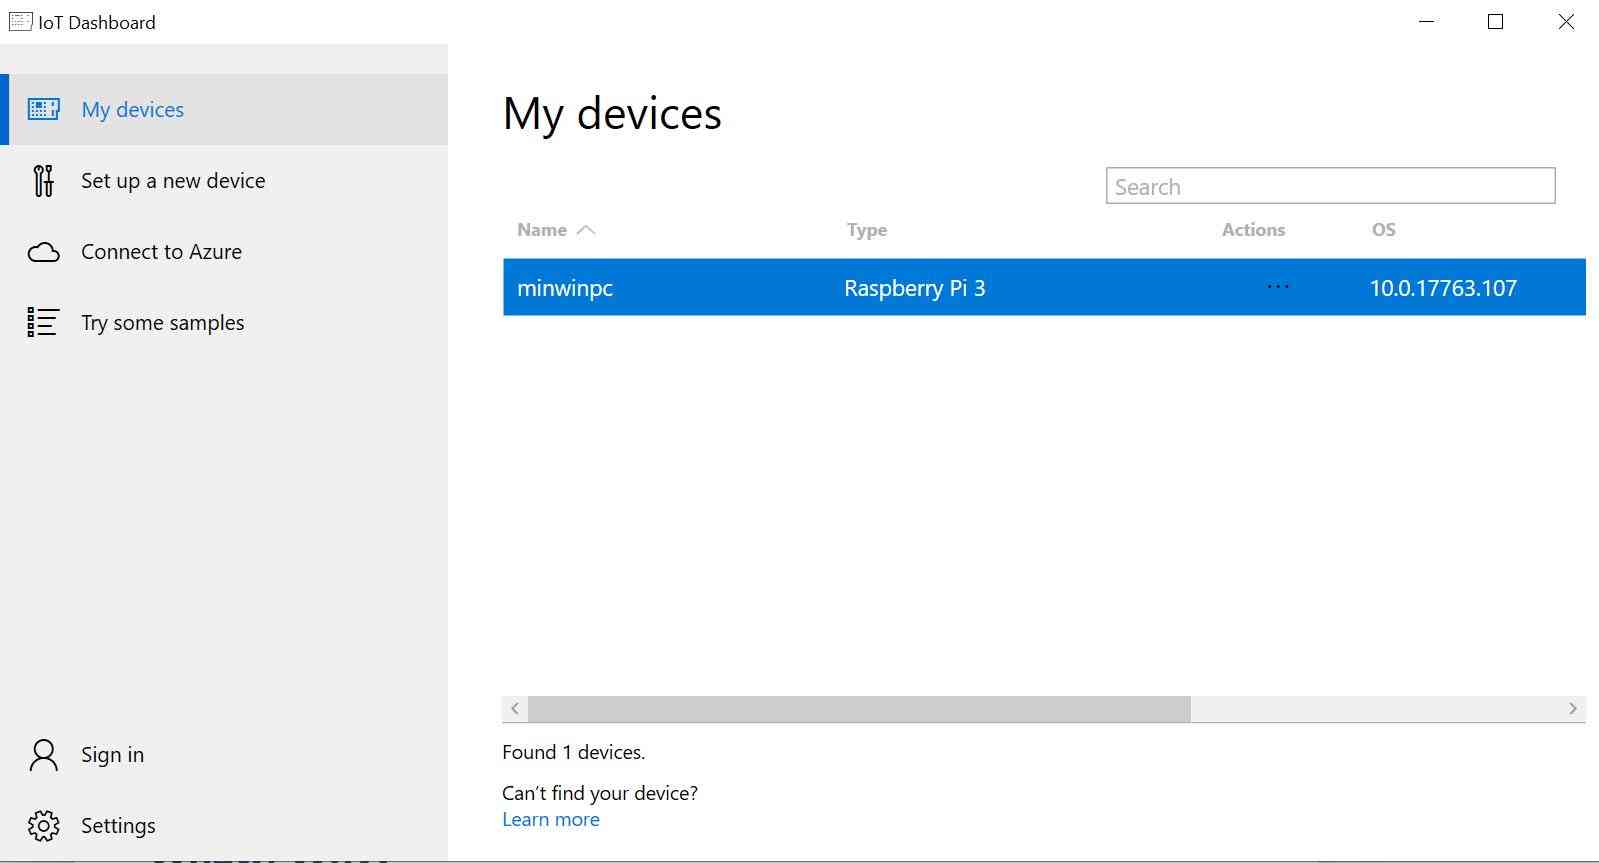Sort devices by the Name column header
The width and height of the screenshot is (1599, 863).
pyautogui.click(x=542, y=230)
